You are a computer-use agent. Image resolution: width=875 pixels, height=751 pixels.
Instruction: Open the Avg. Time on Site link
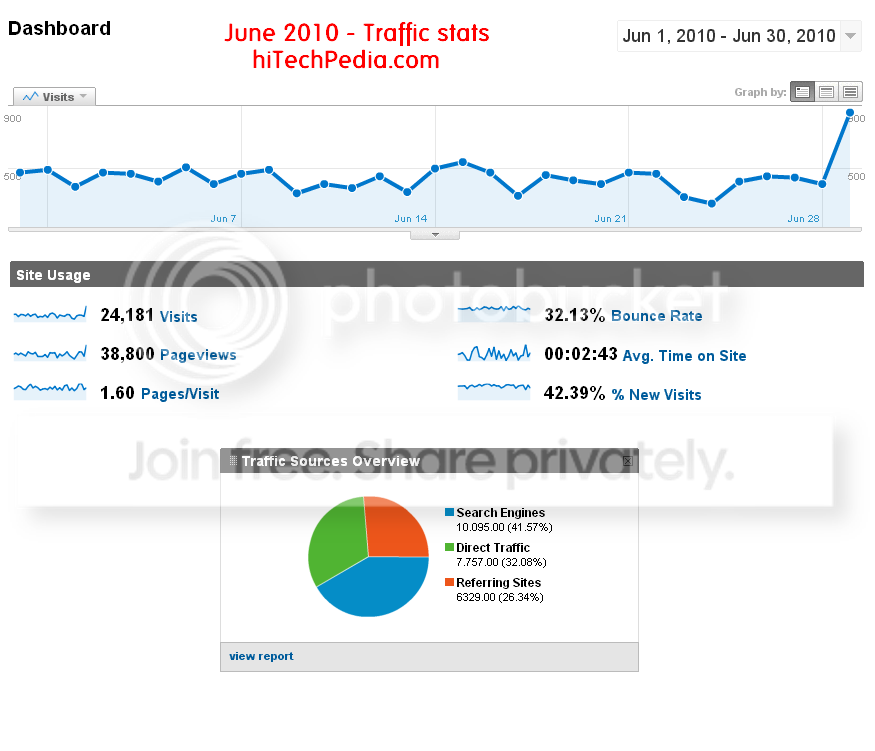(x=684, y=356)
